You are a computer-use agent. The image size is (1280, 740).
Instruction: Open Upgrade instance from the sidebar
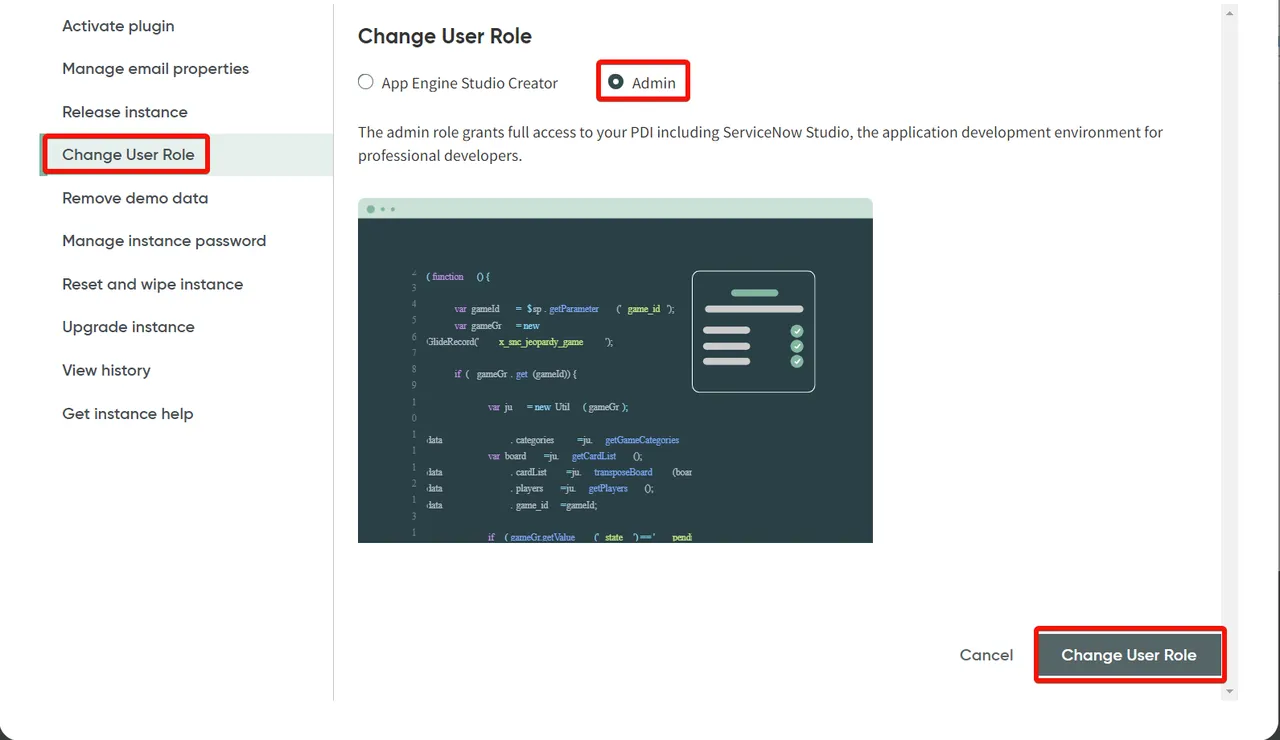point(128,327)
